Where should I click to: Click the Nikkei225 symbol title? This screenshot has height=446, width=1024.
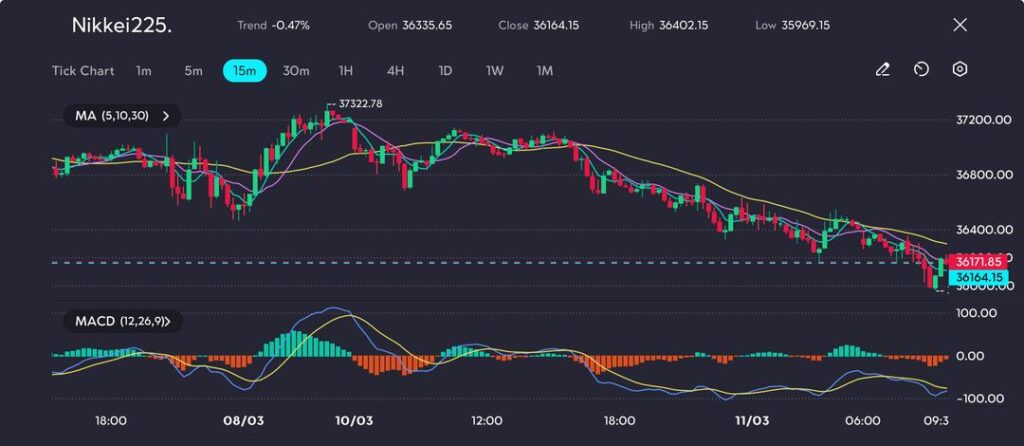coord(121,26)
